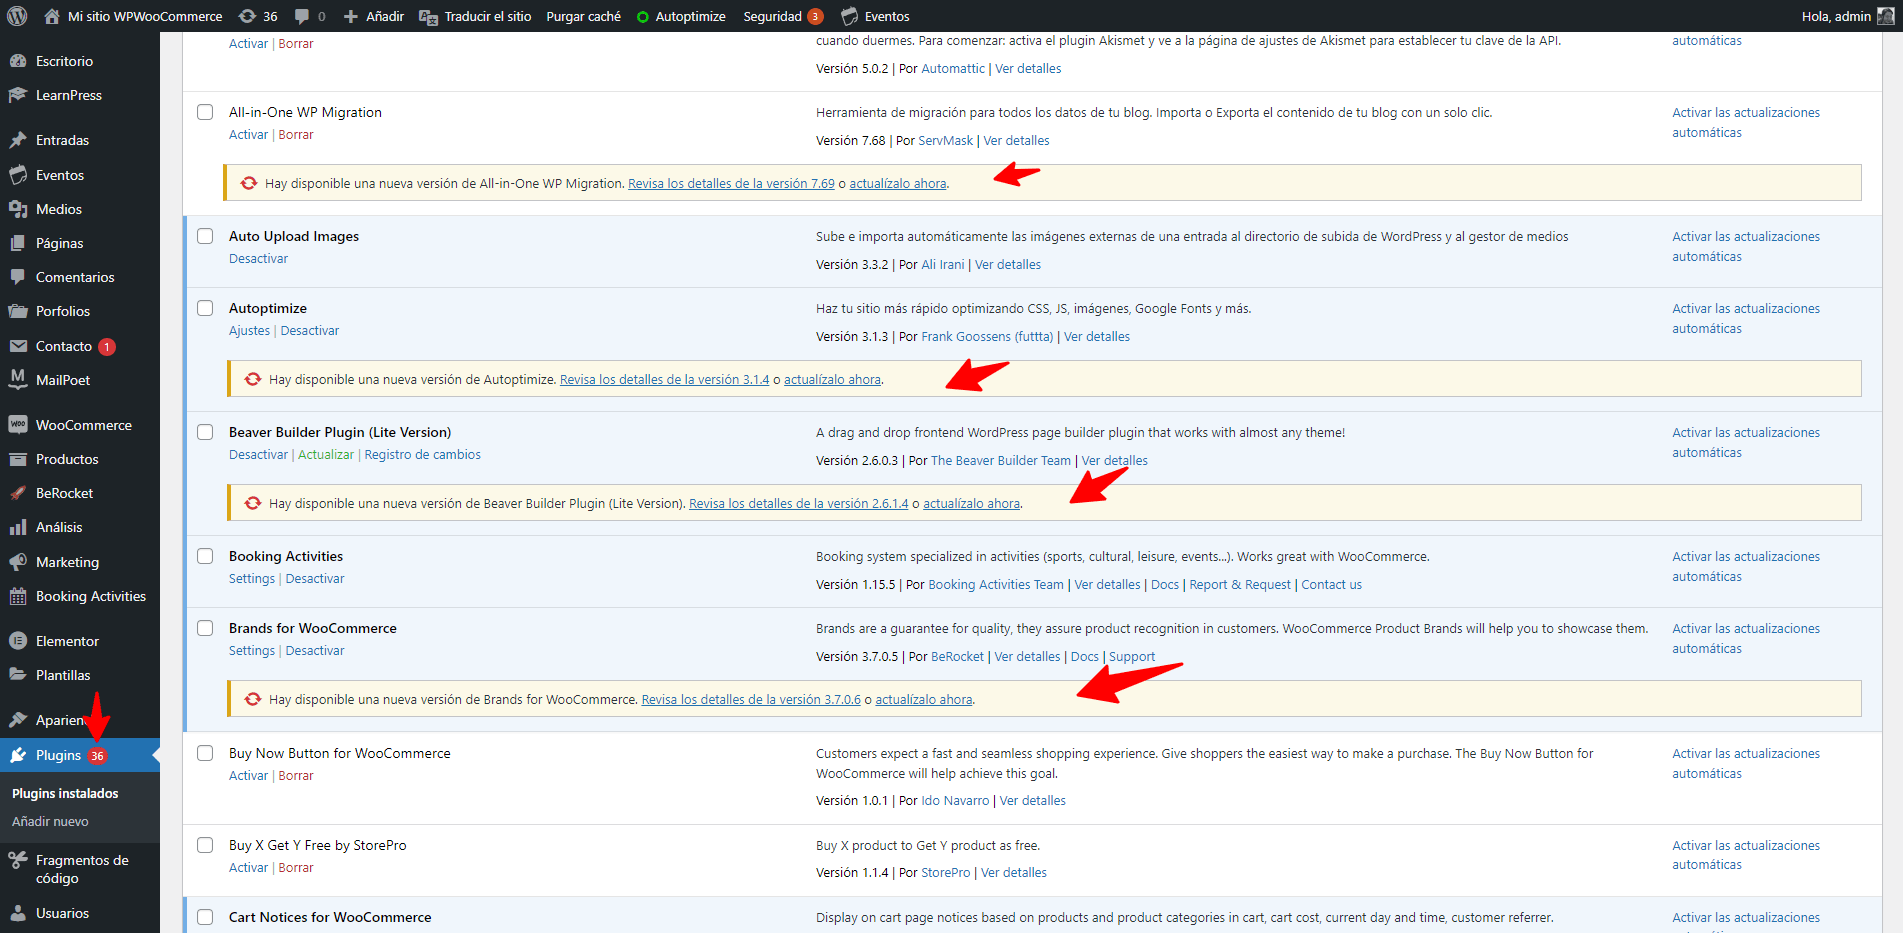Image resolution: width=1903 pixels, height=933 pixels.
Task: Tick the Buy Now Button for WooCommerce checkbox
Action: coord(205,753)
